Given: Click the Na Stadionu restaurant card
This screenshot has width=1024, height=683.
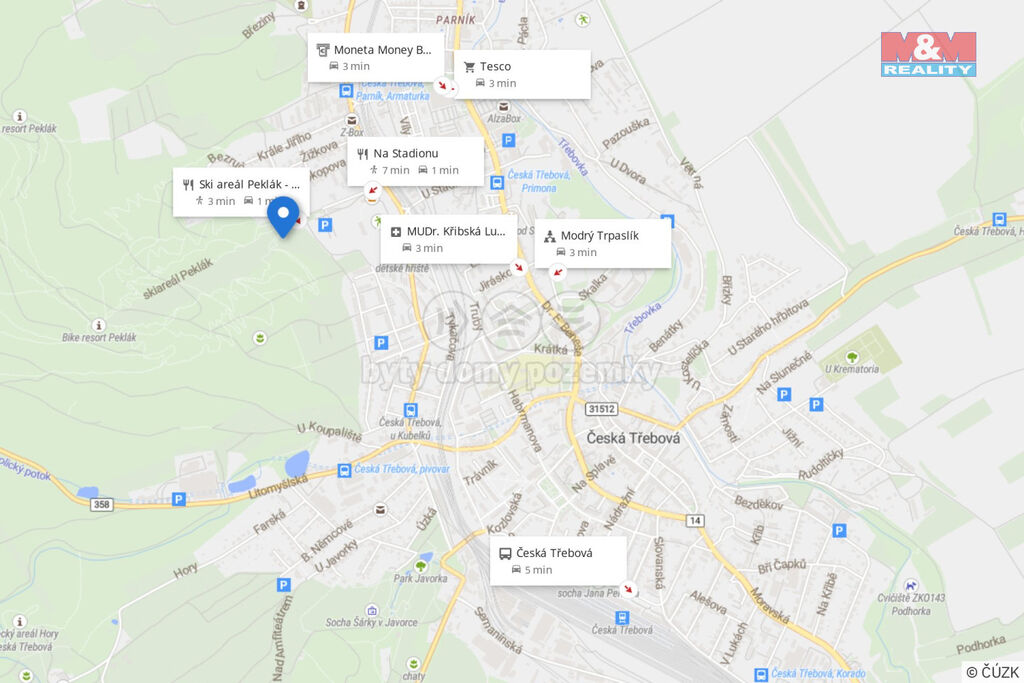Looking at the screenshot, I should 415,161.
